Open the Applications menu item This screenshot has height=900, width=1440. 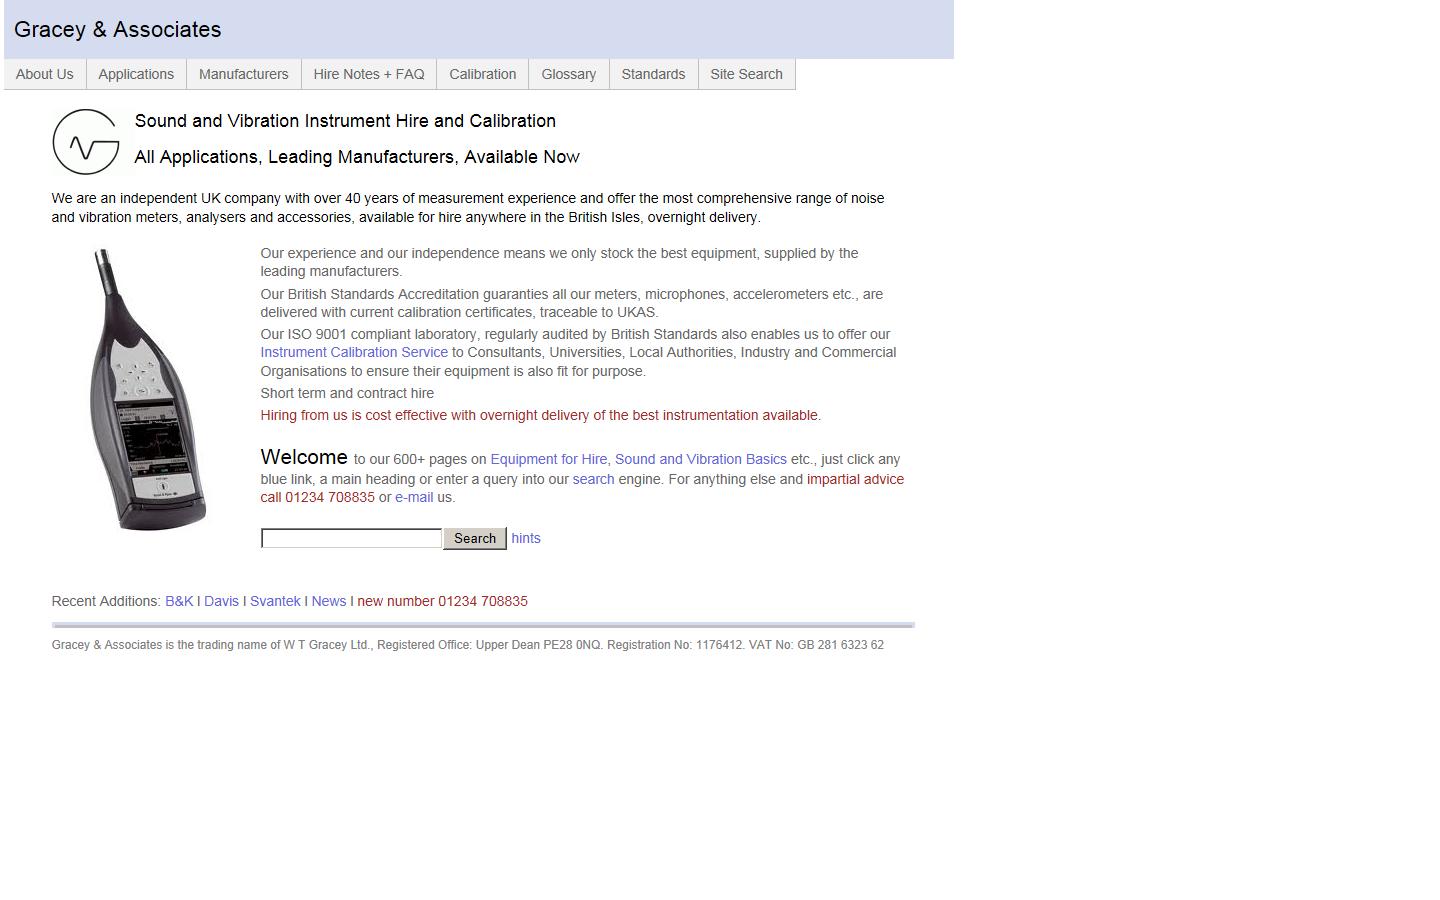136,74
